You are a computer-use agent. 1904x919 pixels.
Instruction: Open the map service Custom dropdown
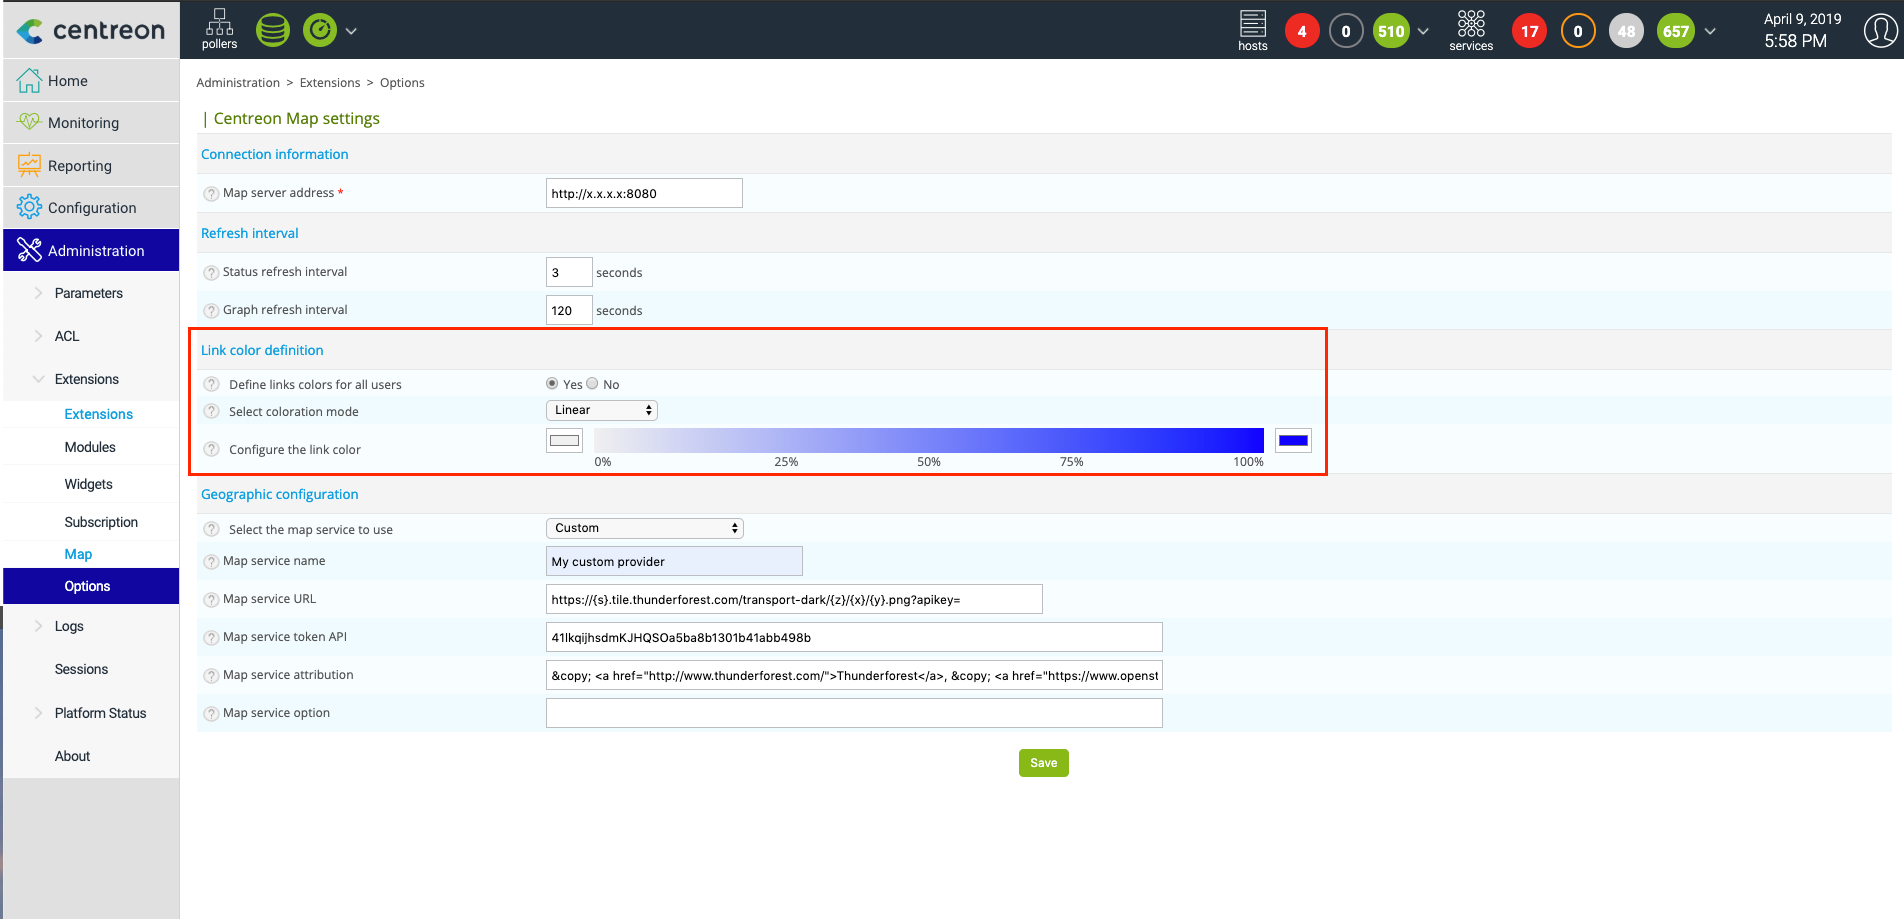tap(645, 528)
